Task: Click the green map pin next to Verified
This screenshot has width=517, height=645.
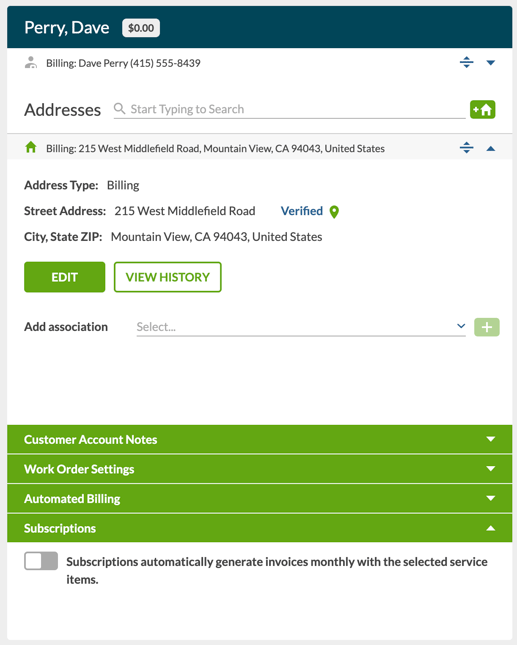Action: point(334,212)
